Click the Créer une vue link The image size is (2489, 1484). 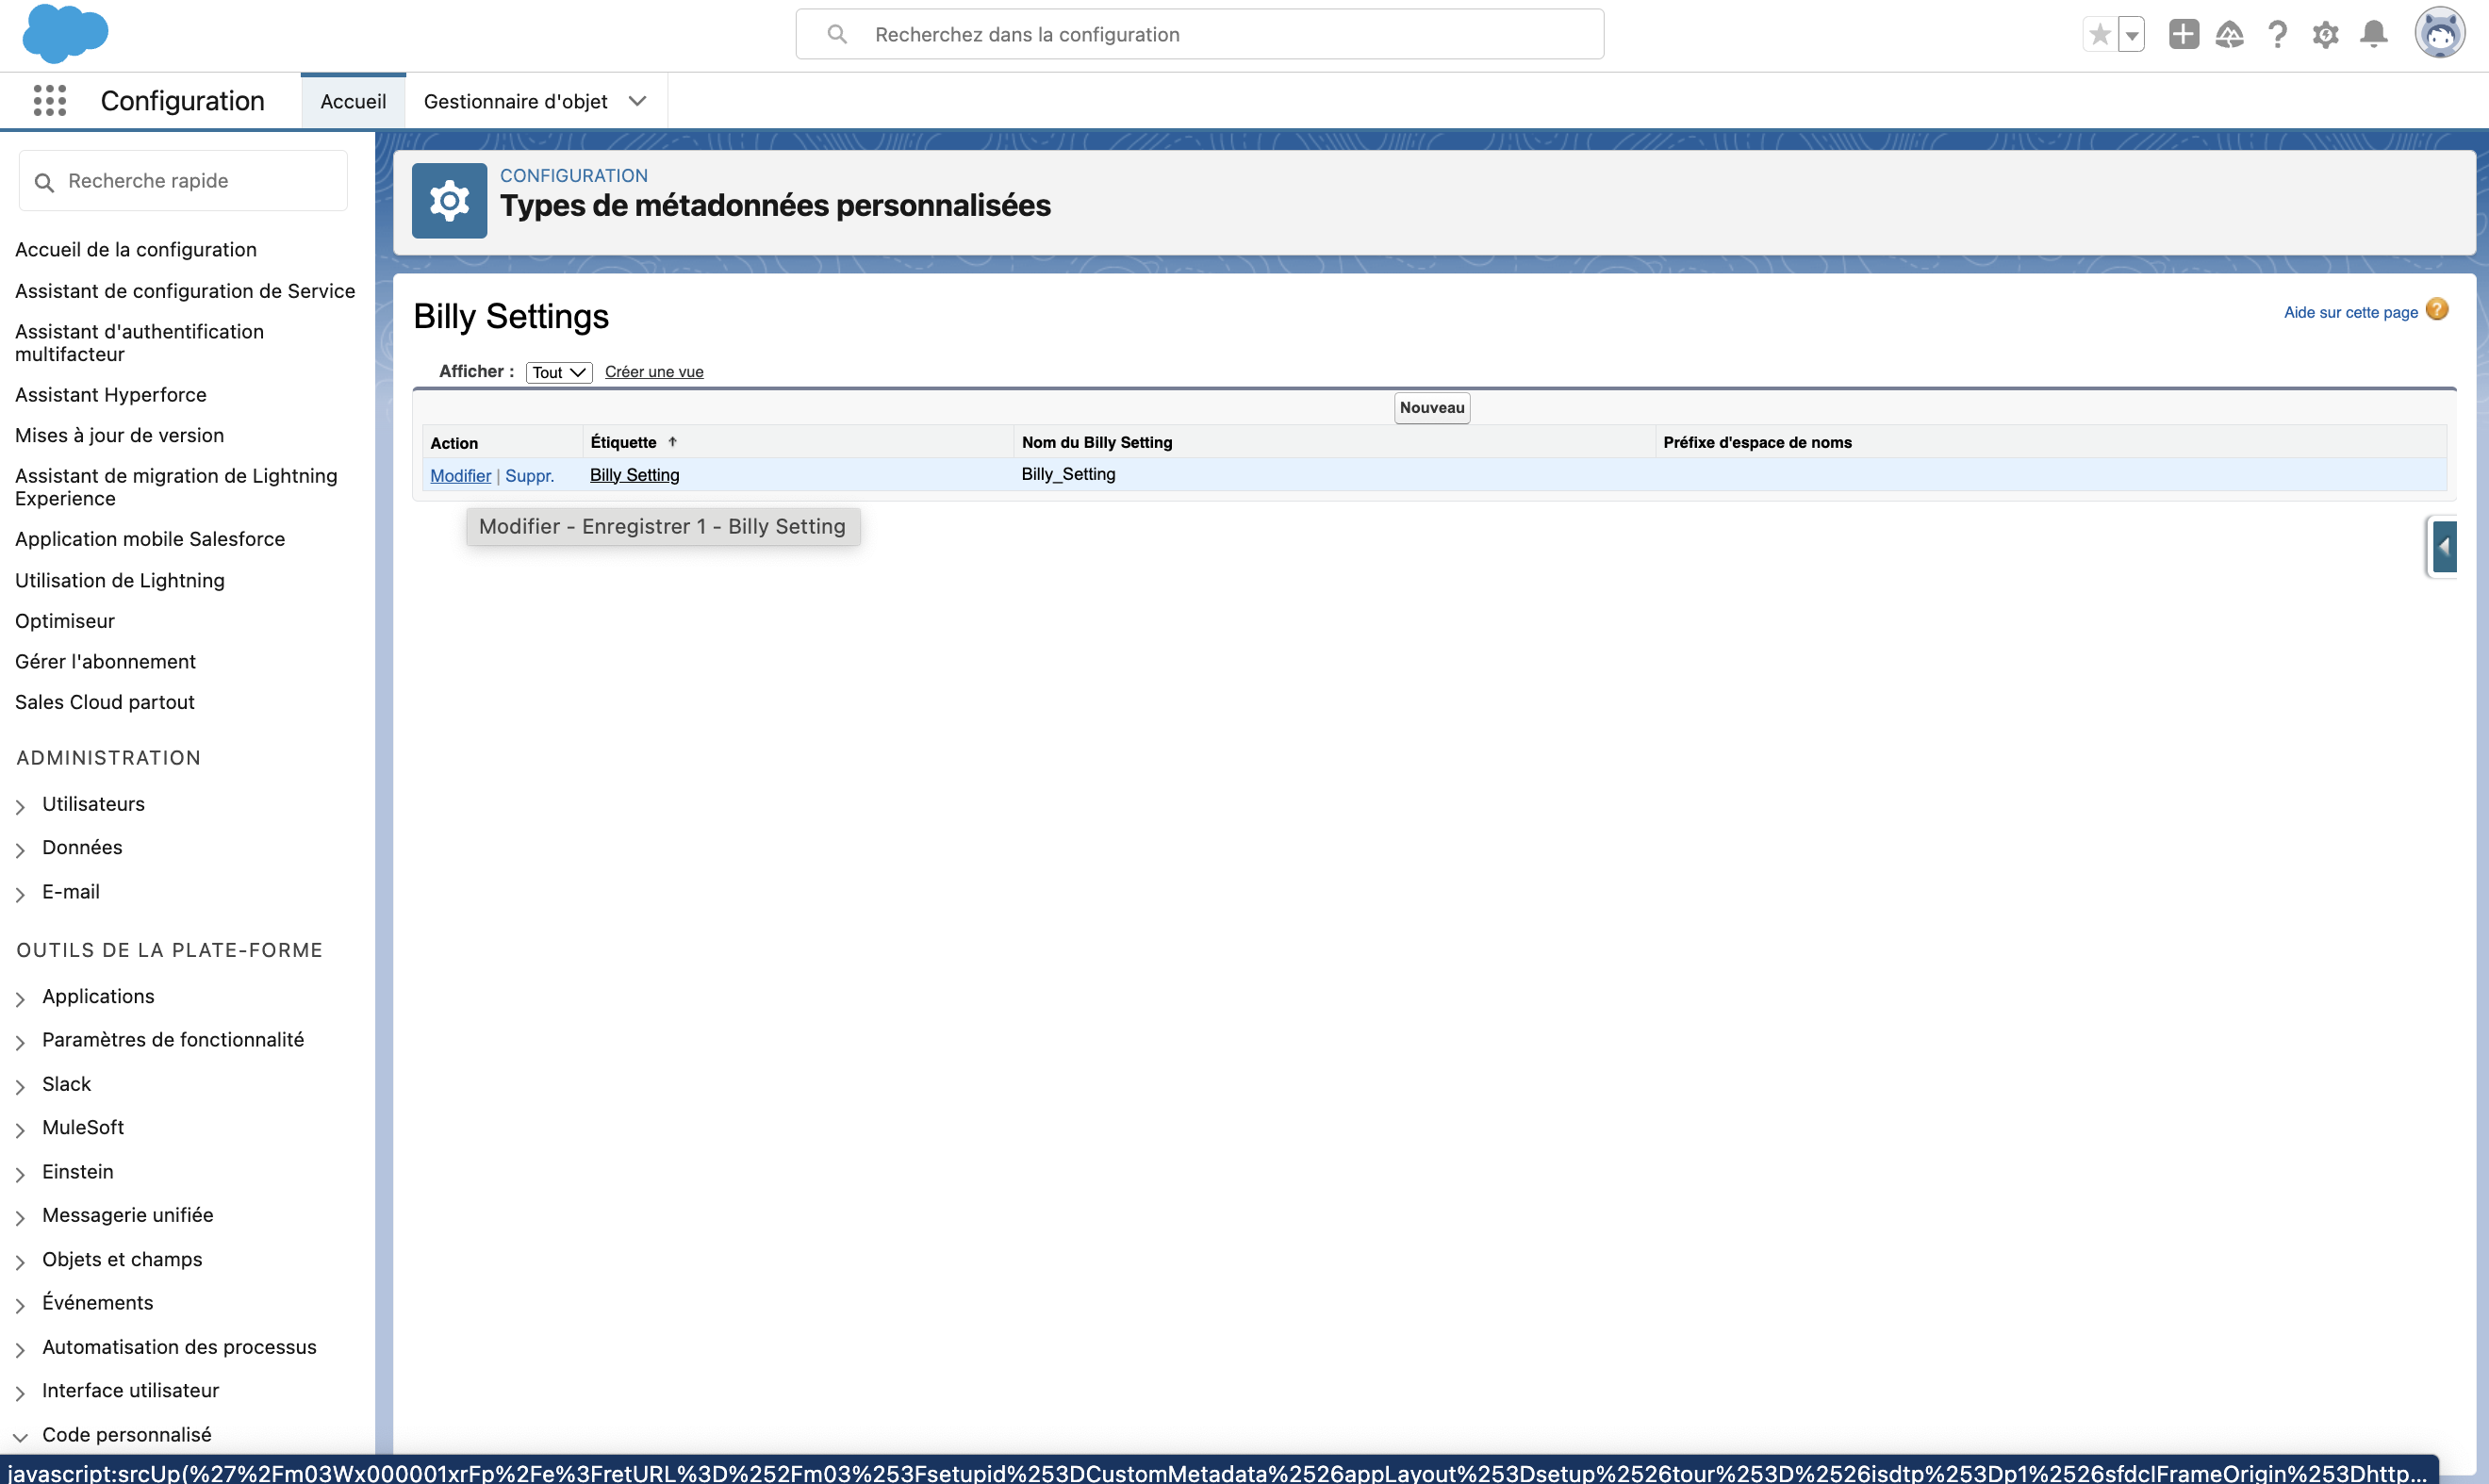(x=654, y=372)
